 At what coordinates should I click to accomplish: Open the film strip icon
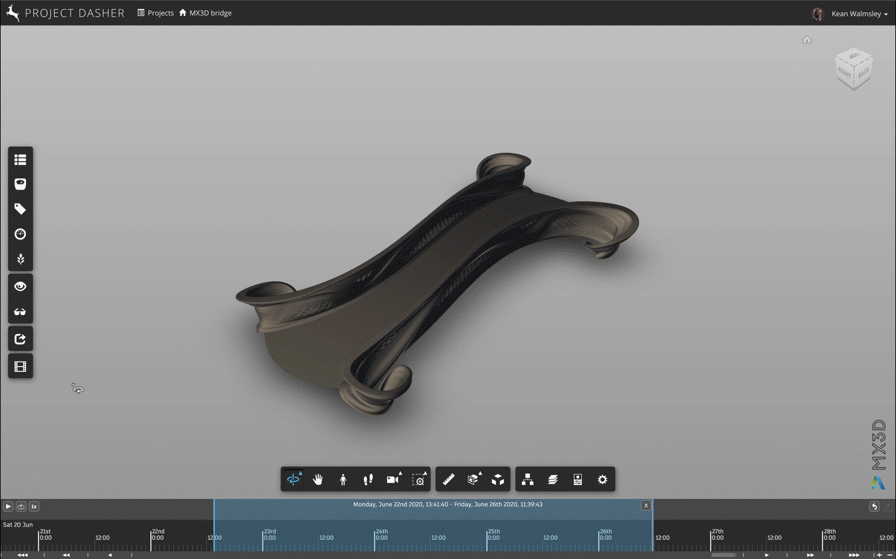tap(20, 367)
